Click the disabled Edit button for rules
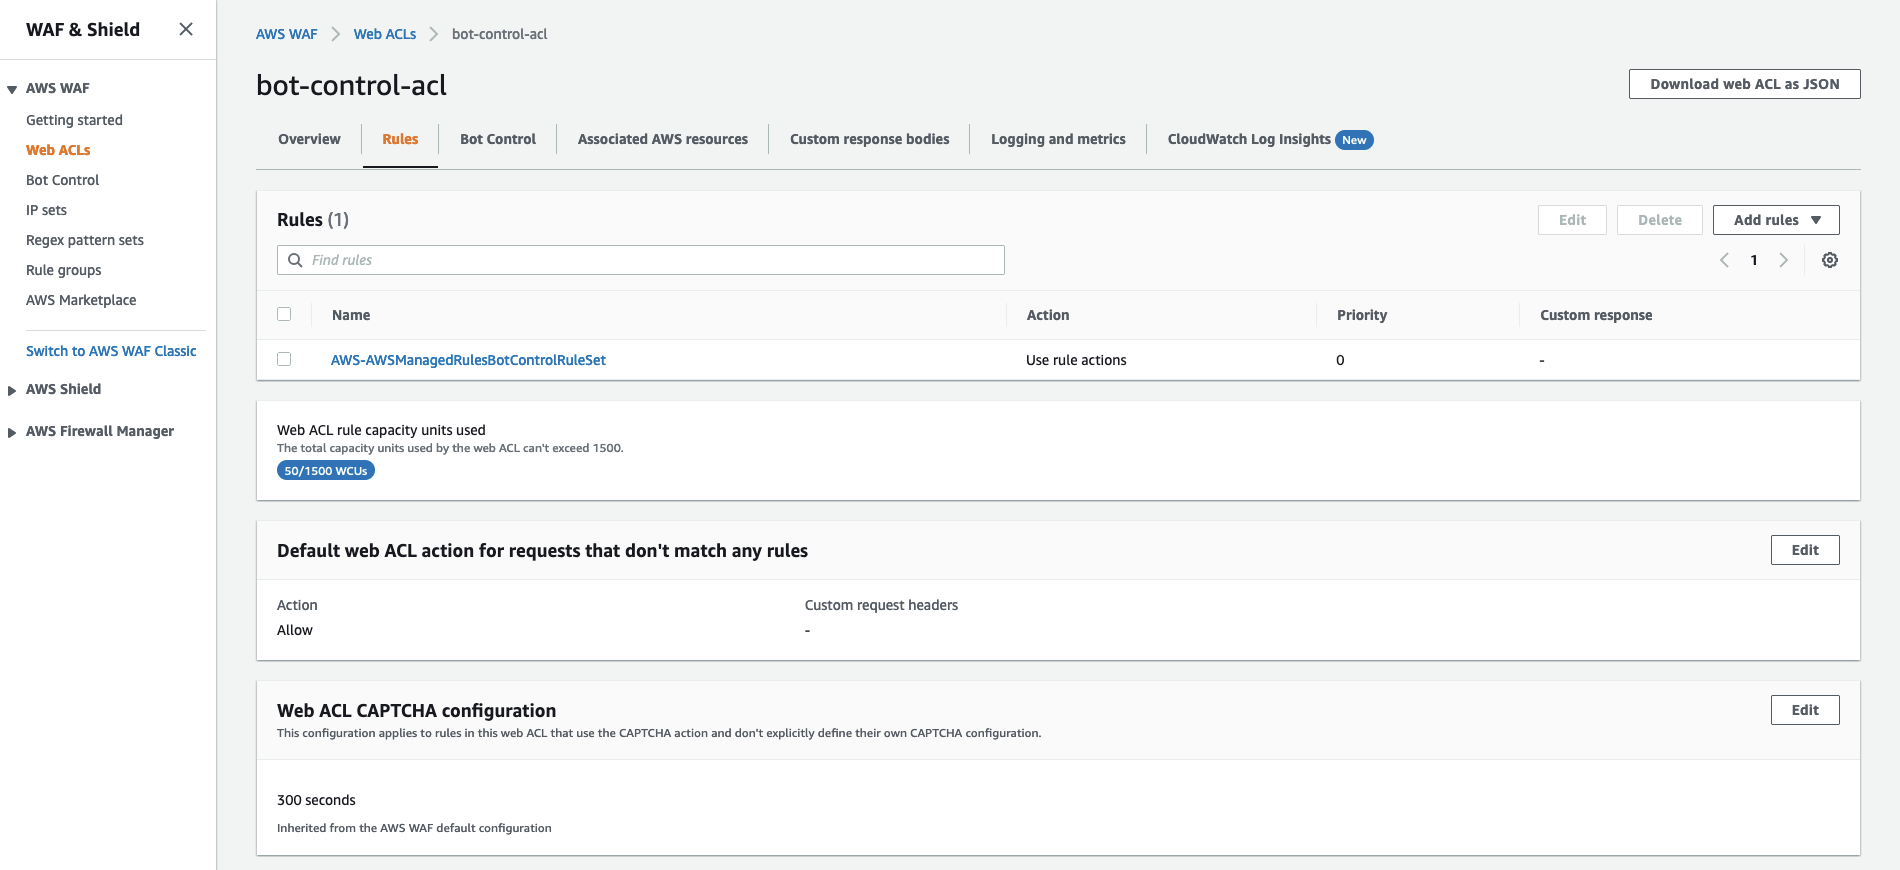 click(x=1572, y=220)
